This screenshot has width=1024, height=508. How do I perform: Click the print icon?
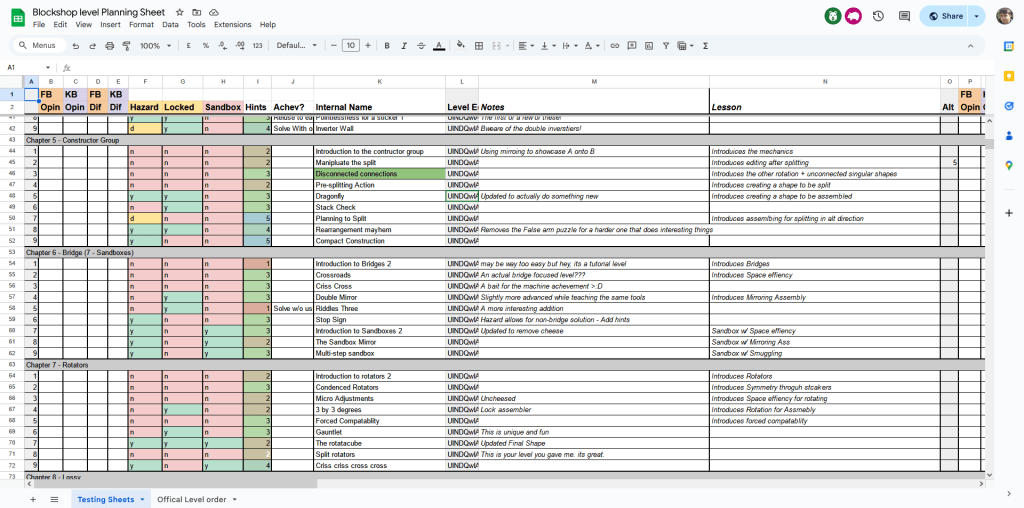tap(109, 46)
